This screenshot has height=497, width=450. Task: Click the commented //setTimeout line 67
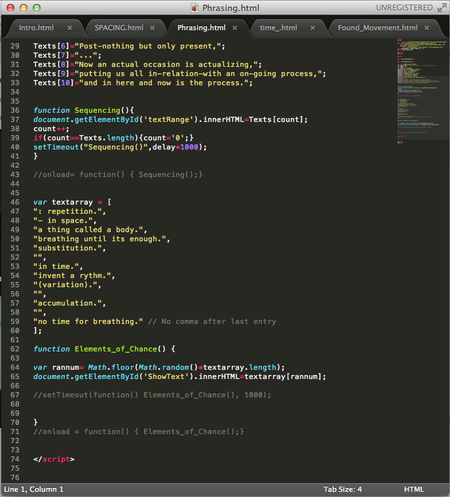pyautogui.click(x=152, y=395)
